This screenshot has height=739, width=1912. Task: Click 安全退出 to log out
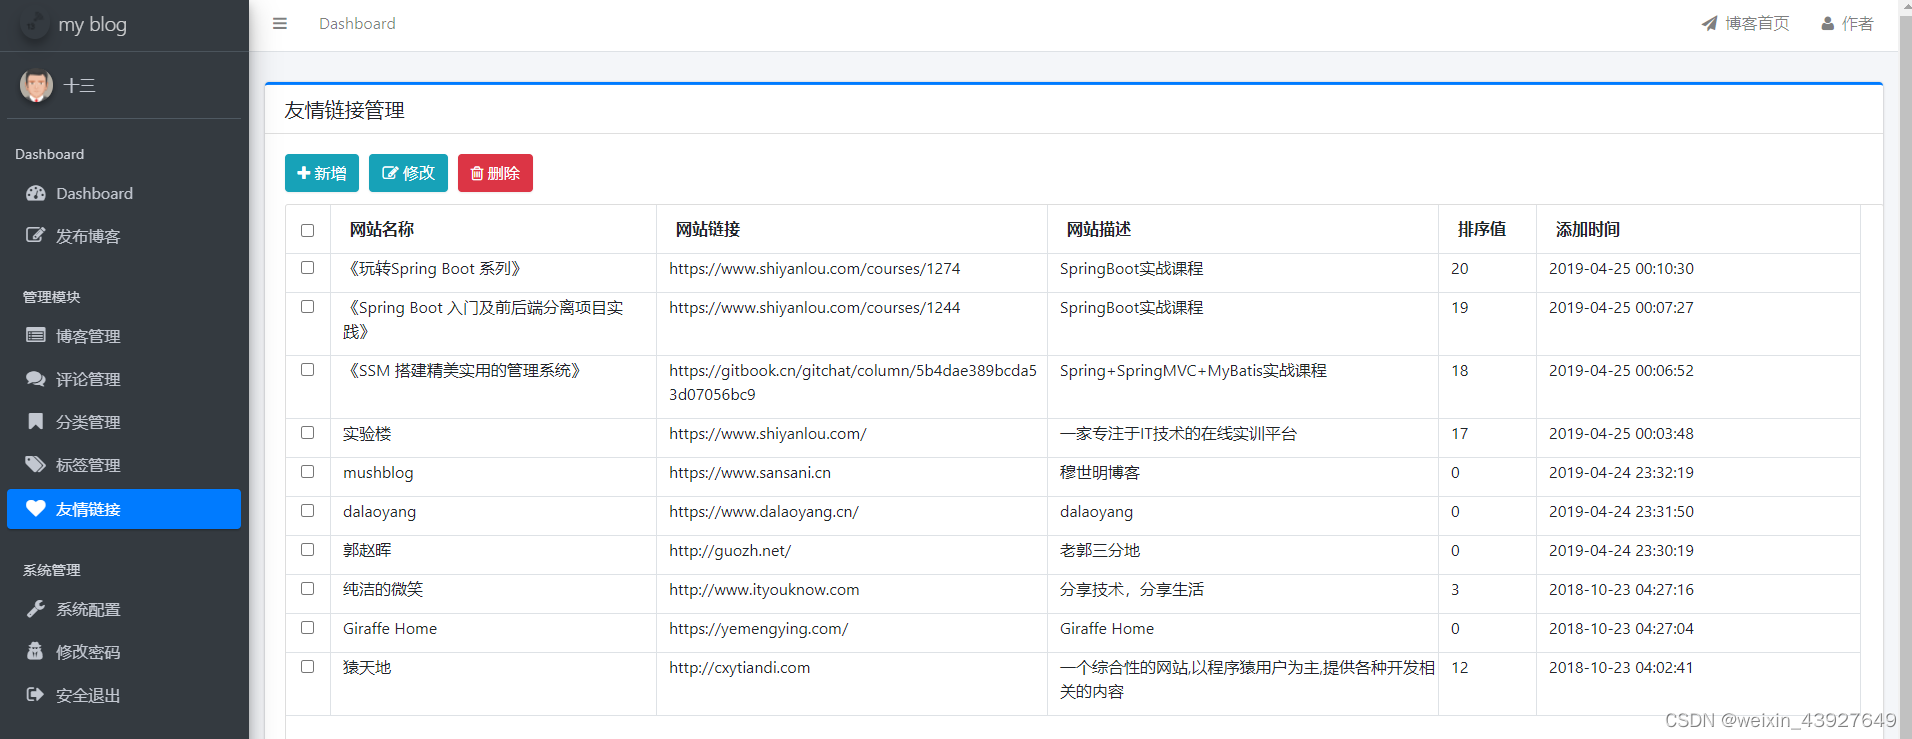click(124, 695)
